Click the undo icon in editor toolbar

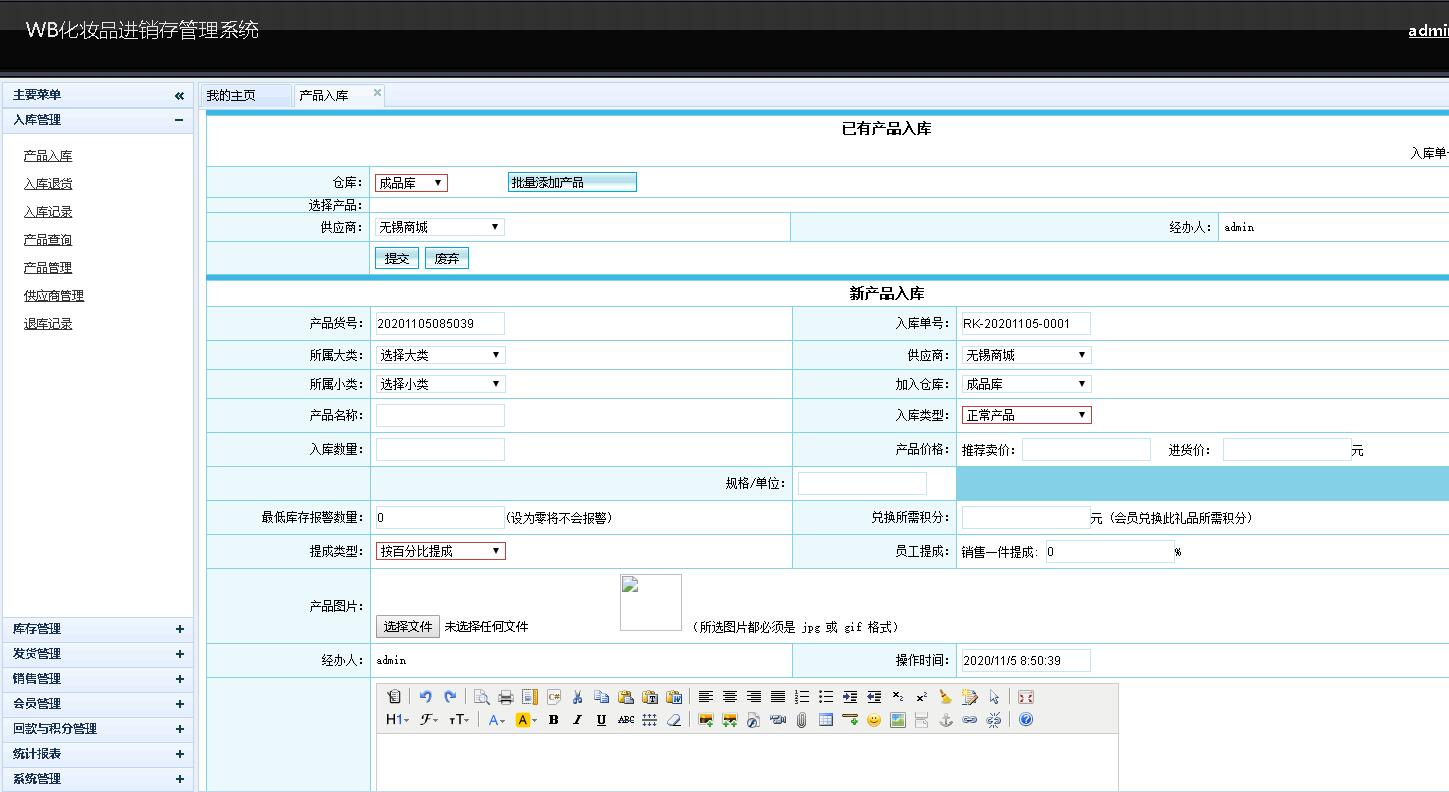coord(426,697)
